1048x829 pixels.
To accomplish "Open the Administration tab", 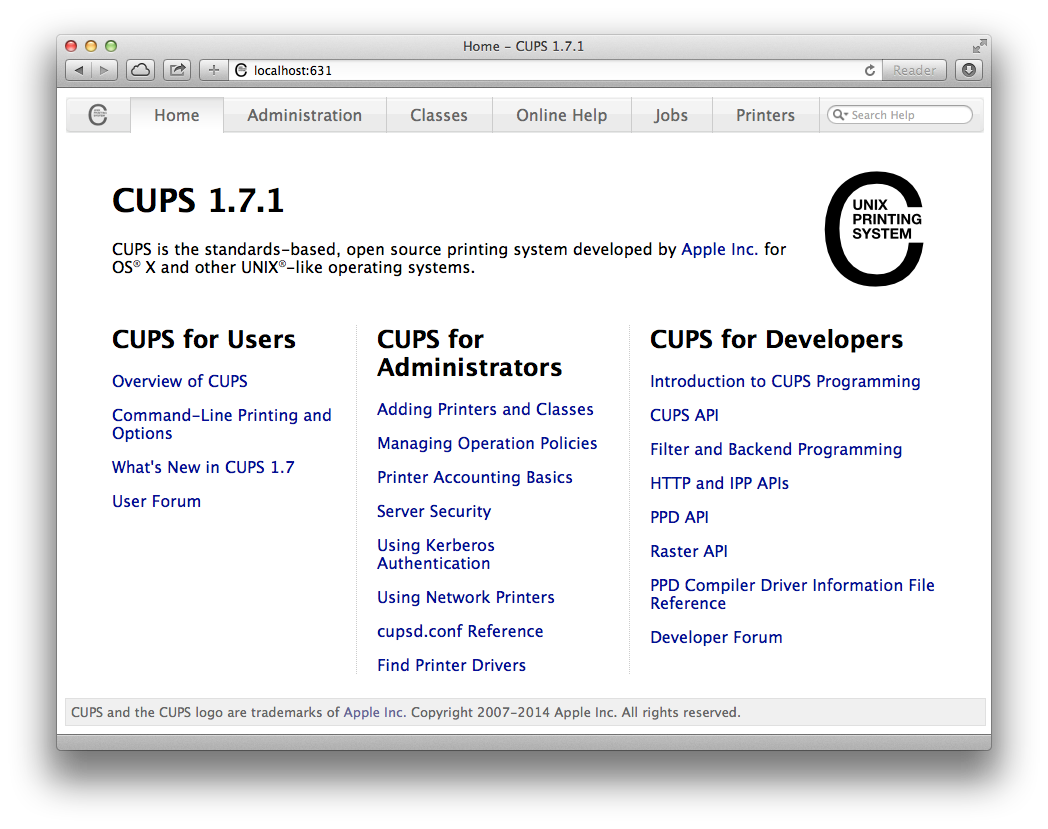I will tap(305, 115).
